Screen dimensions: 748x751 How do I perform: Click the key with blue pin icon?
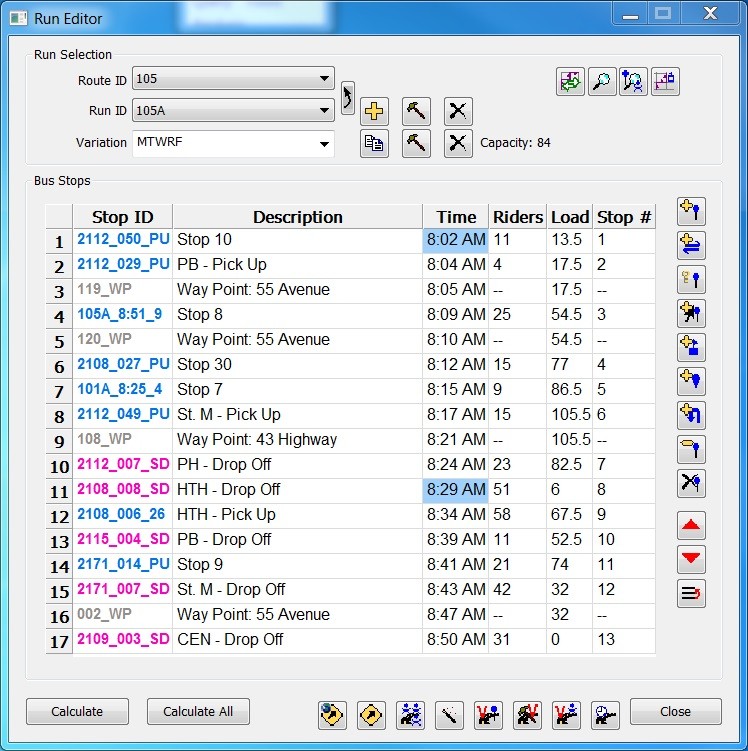coord(691,279)
